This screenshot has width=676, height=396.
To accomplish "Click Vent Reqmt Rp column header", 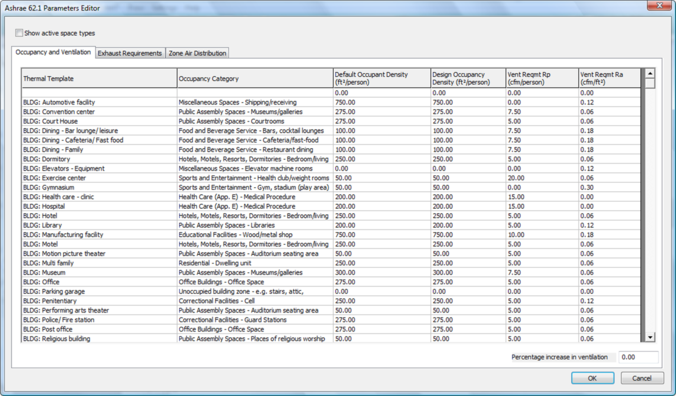I will pyautogui.click(x=542, y=78).
